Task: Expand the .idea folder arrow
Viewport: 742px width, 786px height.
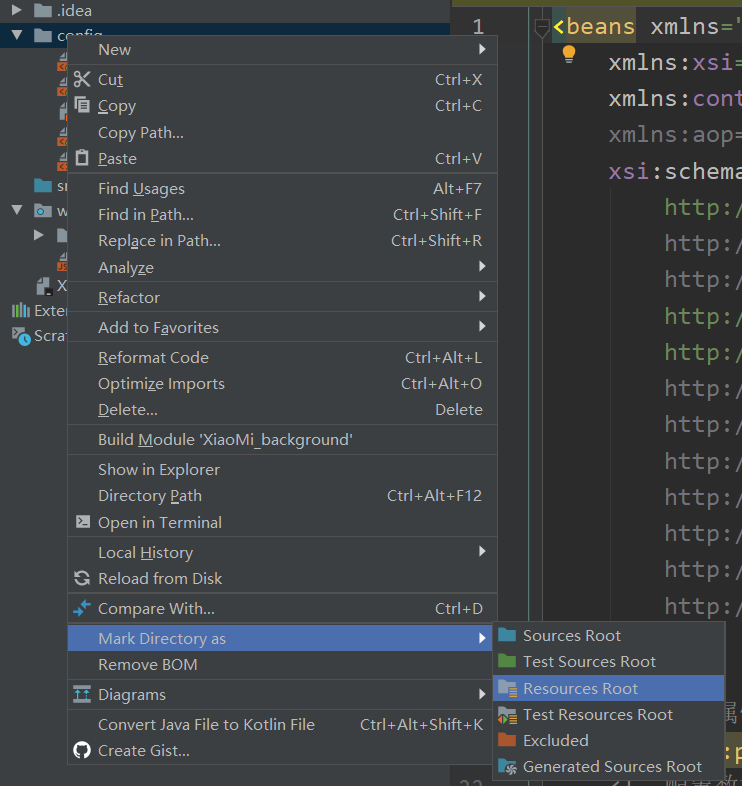Action: click(17, 10)
